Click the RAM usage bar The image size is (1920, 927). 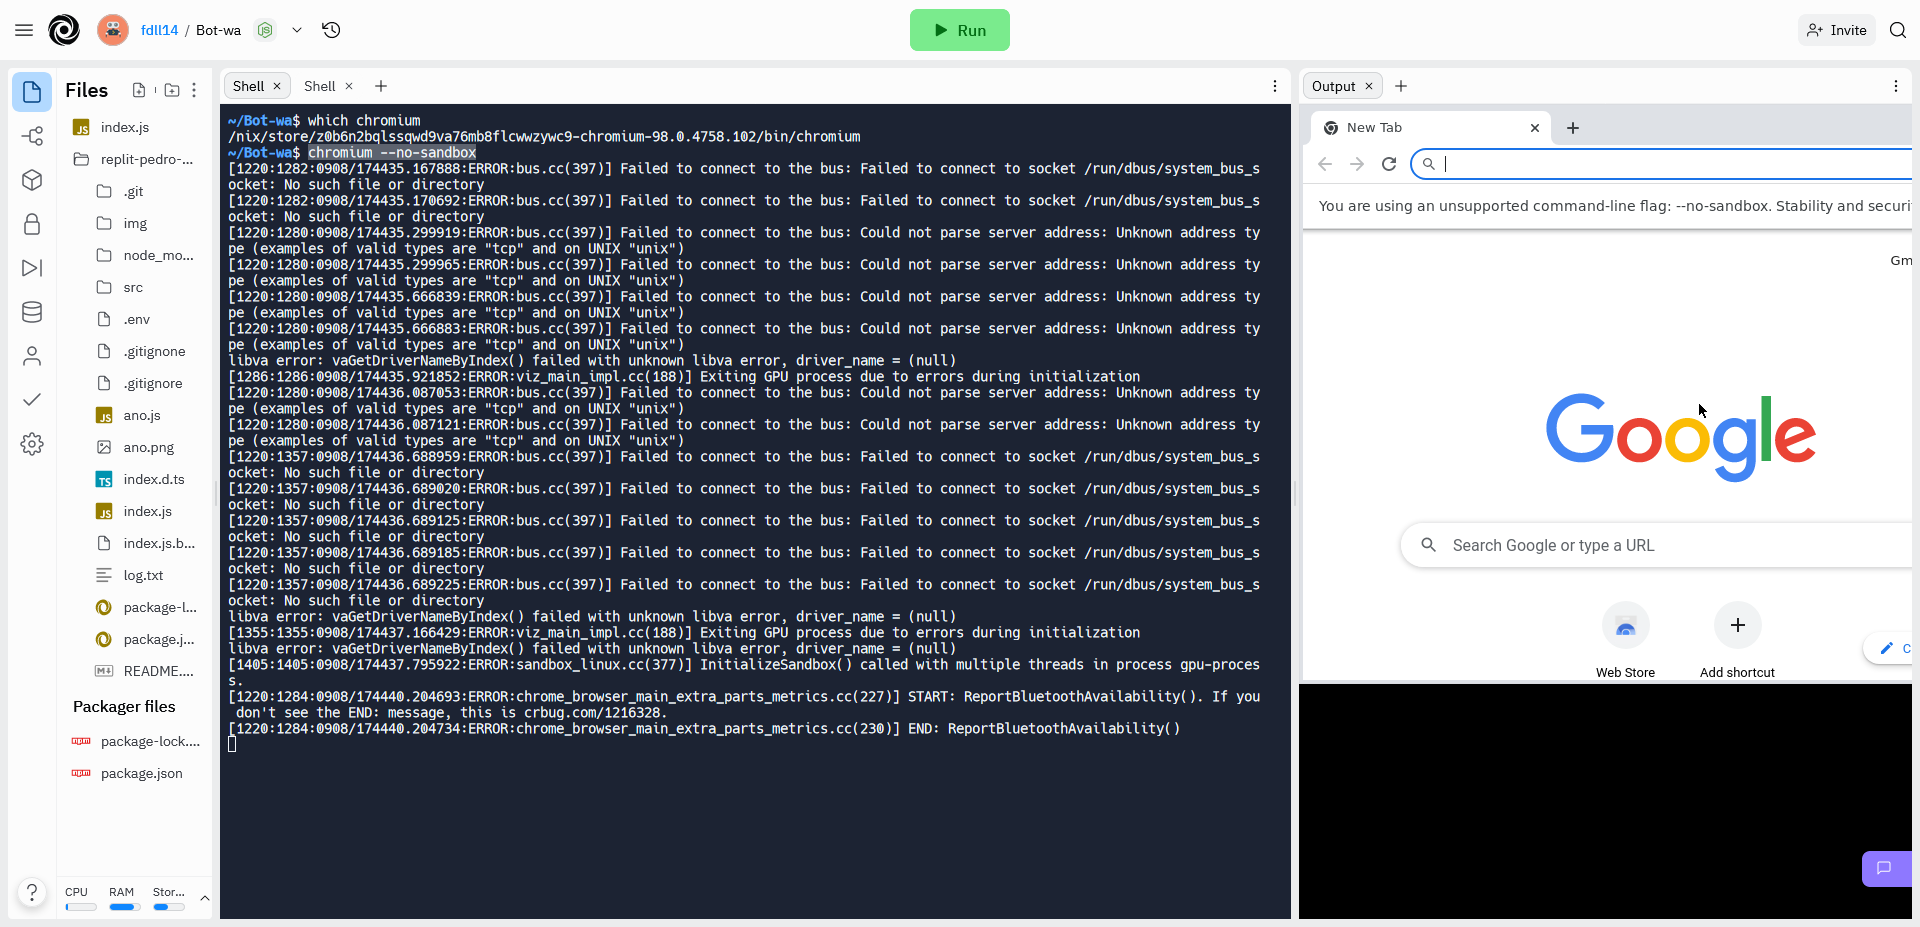[125, 907]
